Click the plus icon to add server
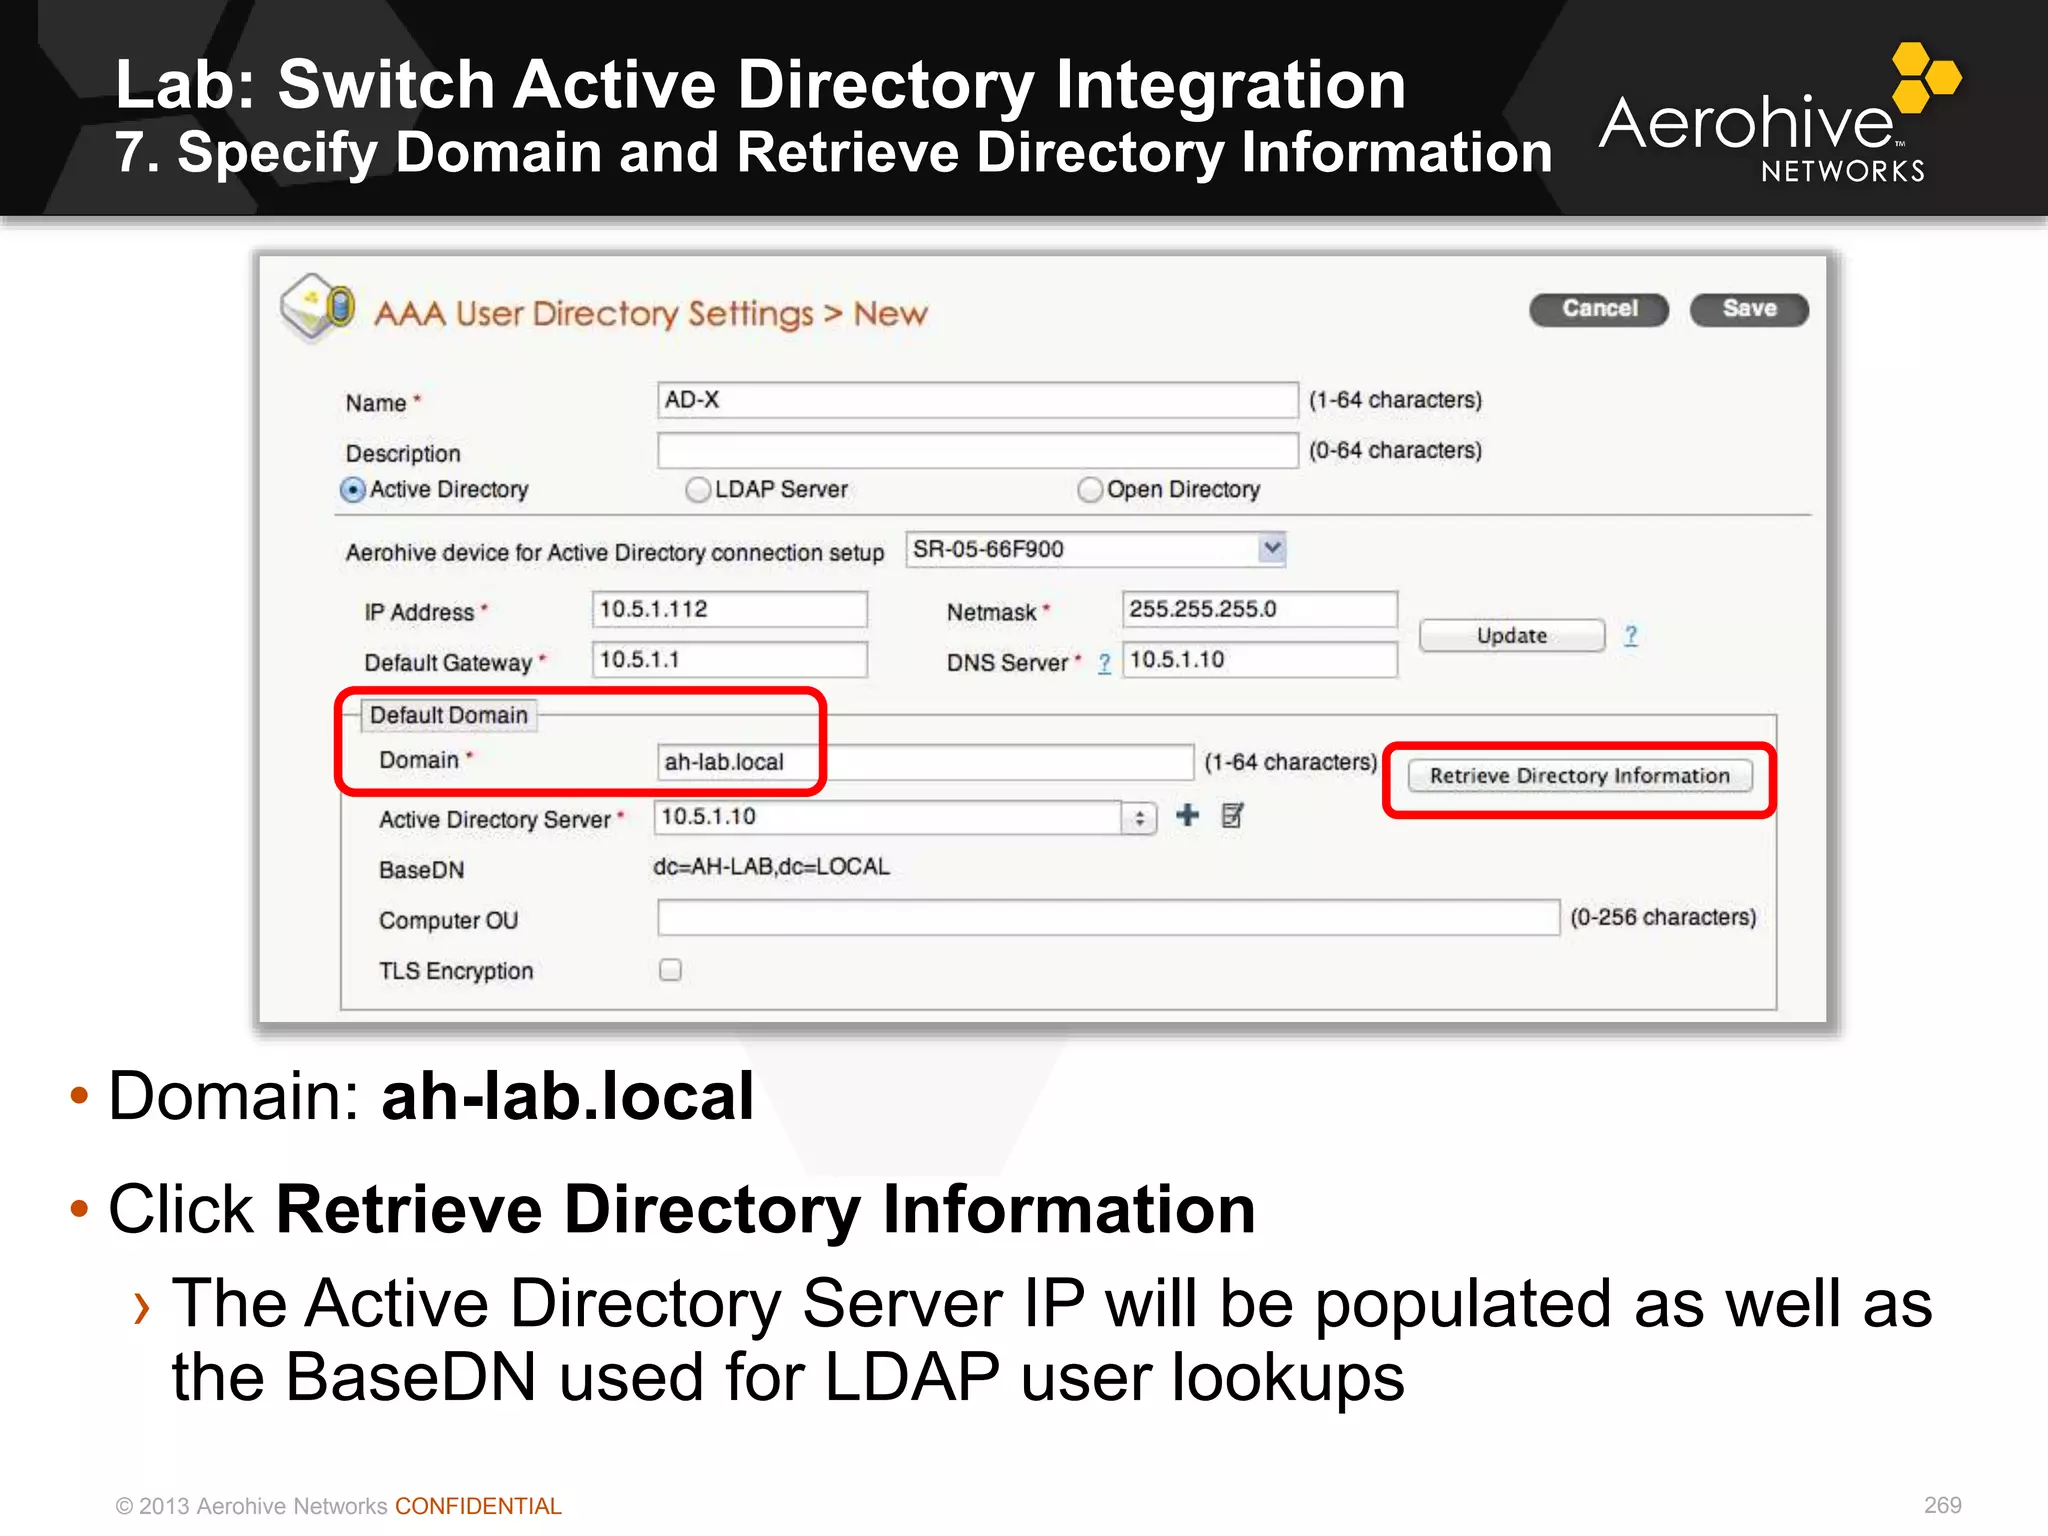The height and width of the screenshot is (1536, 2048). coord(1187,816)
